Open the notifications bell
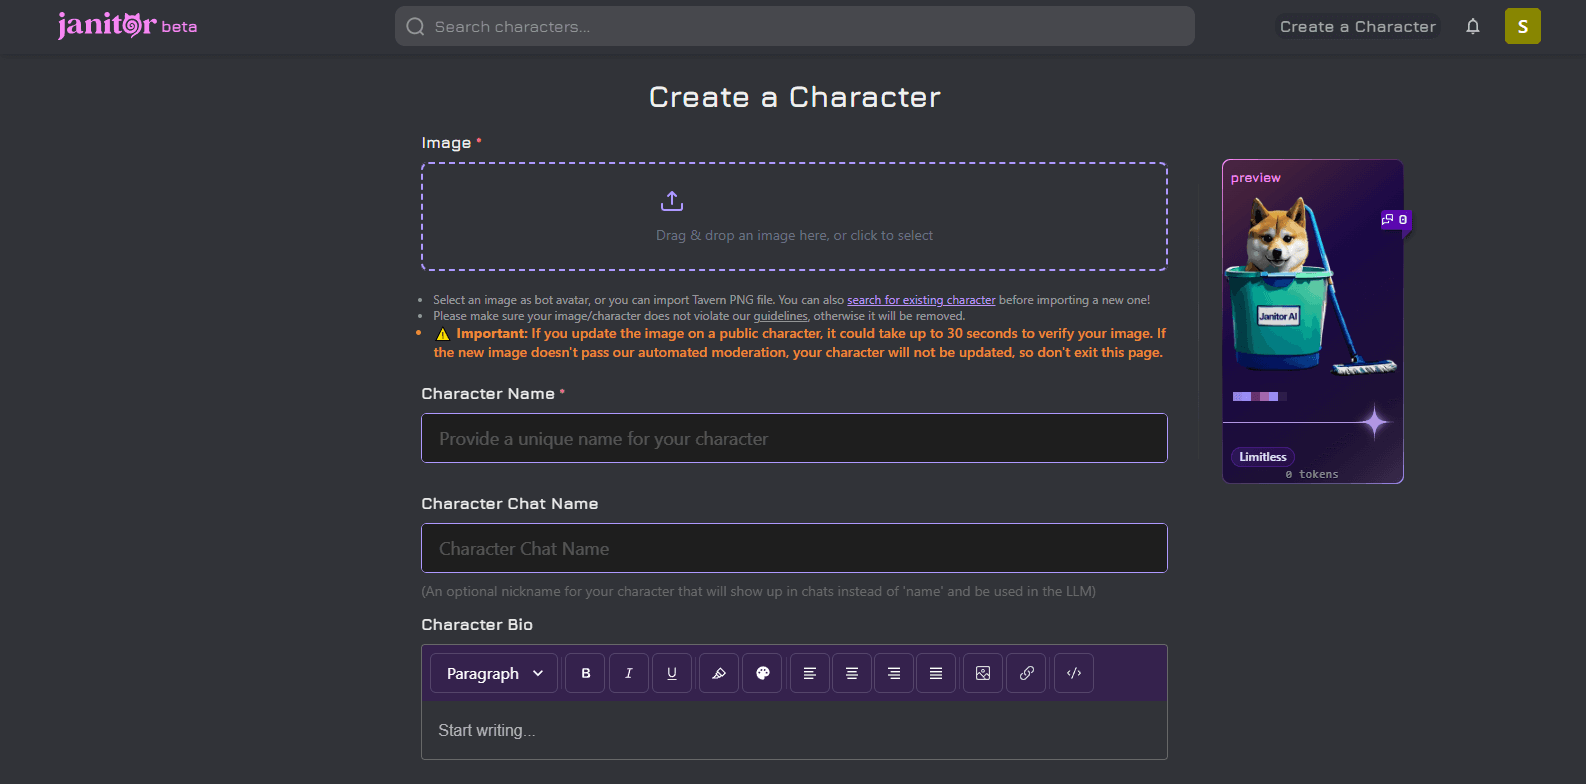Screen dimensions: 1586x784 point(1473,27)
